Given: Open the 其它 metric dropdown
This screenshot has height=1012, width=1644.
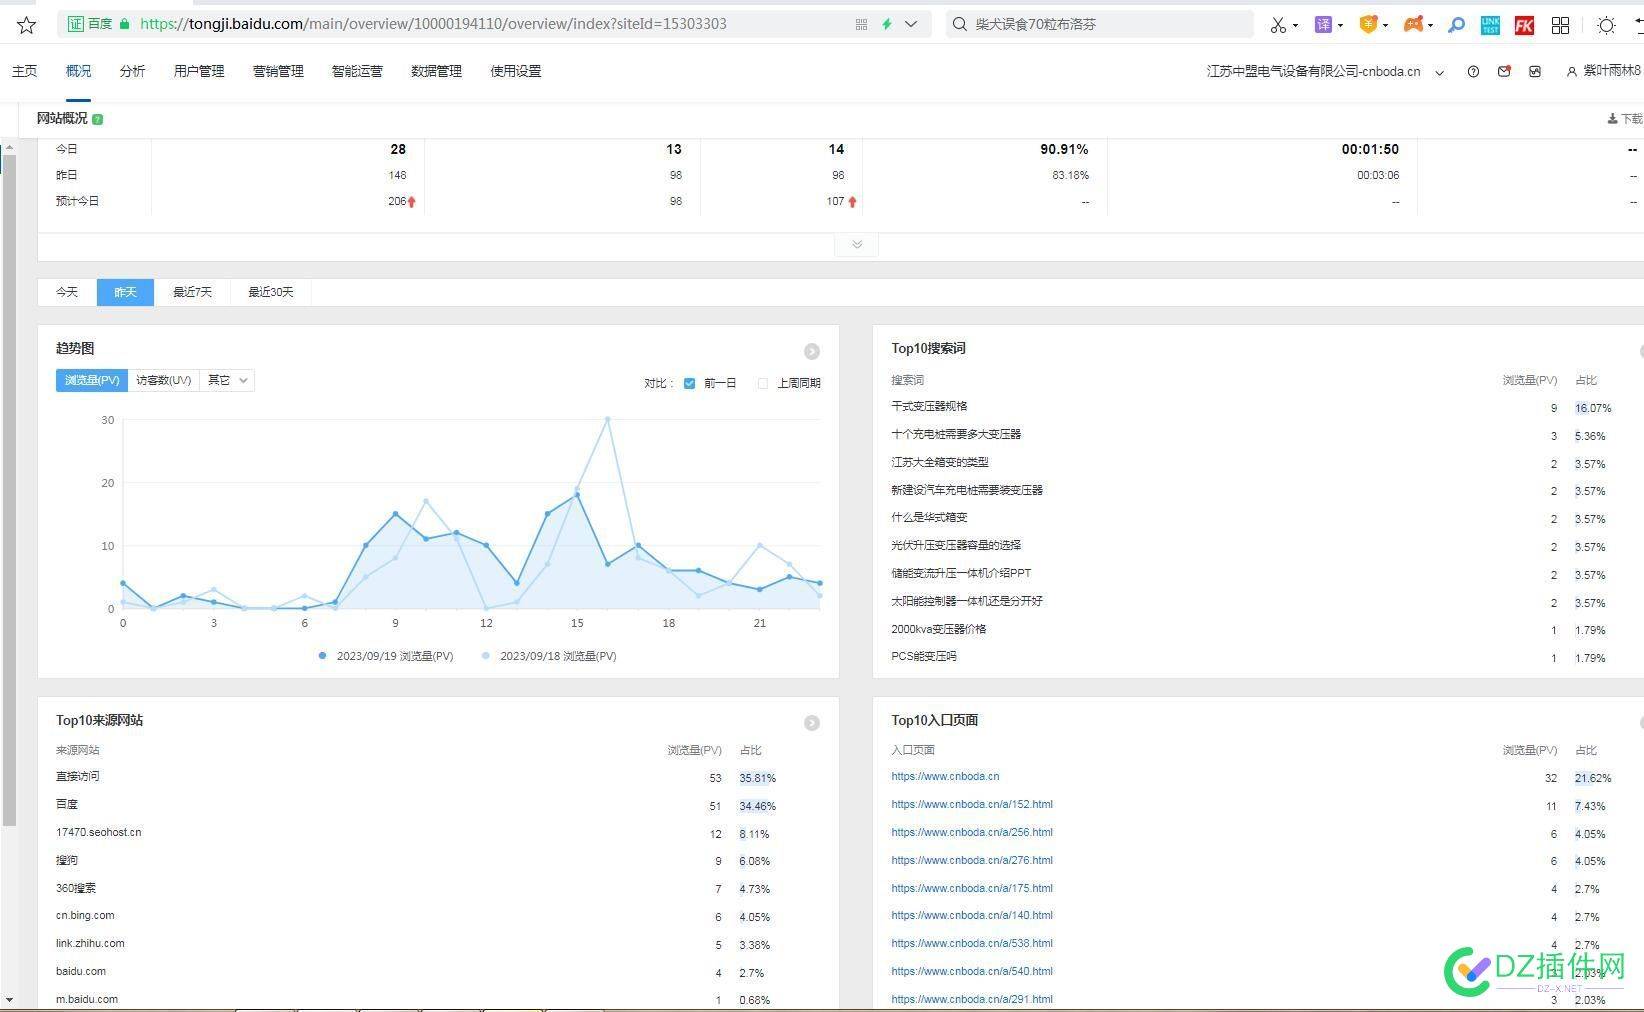Looking at the screenshot, I should click(227, 380).
